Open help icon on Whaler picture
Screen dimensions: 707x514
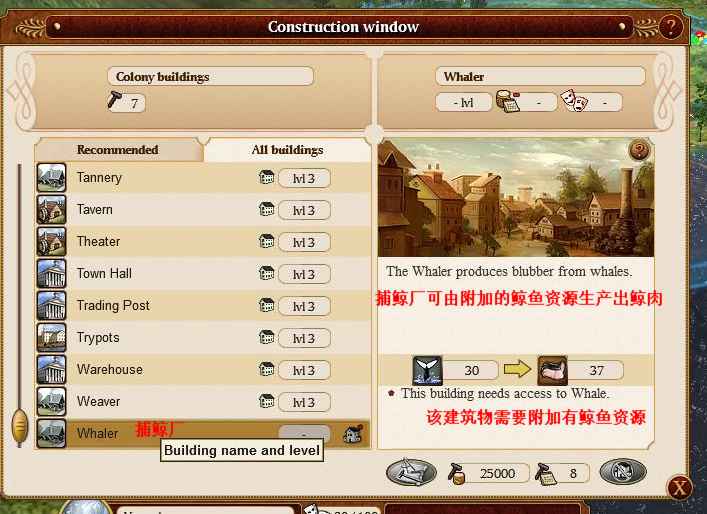639,150
